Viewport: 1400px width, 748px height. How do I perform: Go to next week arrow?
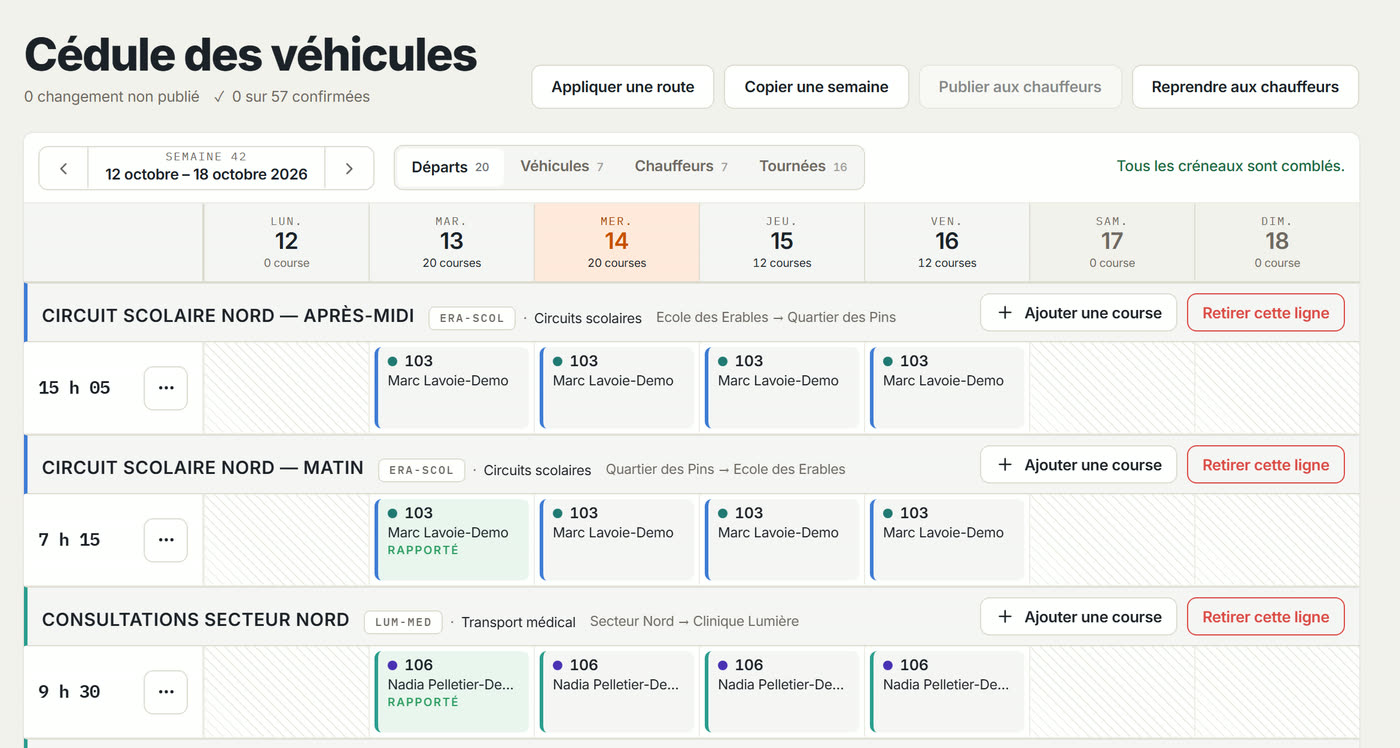[349, 168]
